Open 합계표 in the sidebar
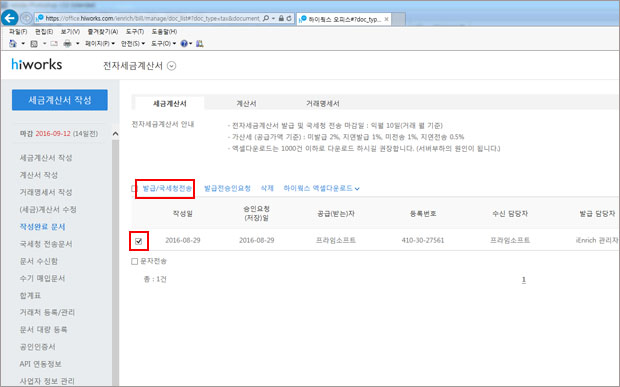This screenshot has height=387, width=620. [30, 295]
